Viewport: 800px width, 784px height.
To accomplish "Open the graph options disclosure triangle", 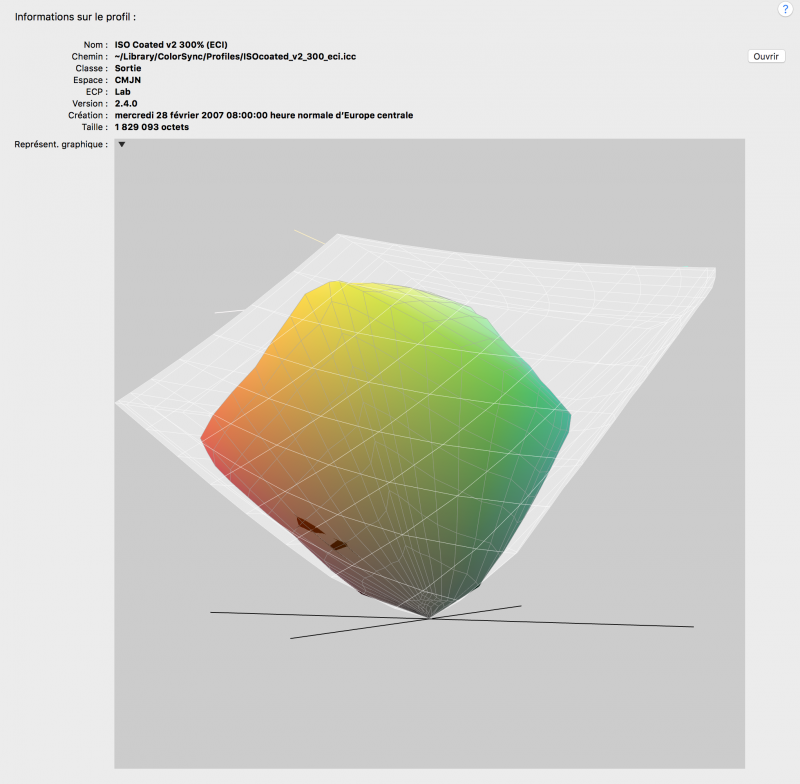I will pyautogui.click(x=122, y=145).
